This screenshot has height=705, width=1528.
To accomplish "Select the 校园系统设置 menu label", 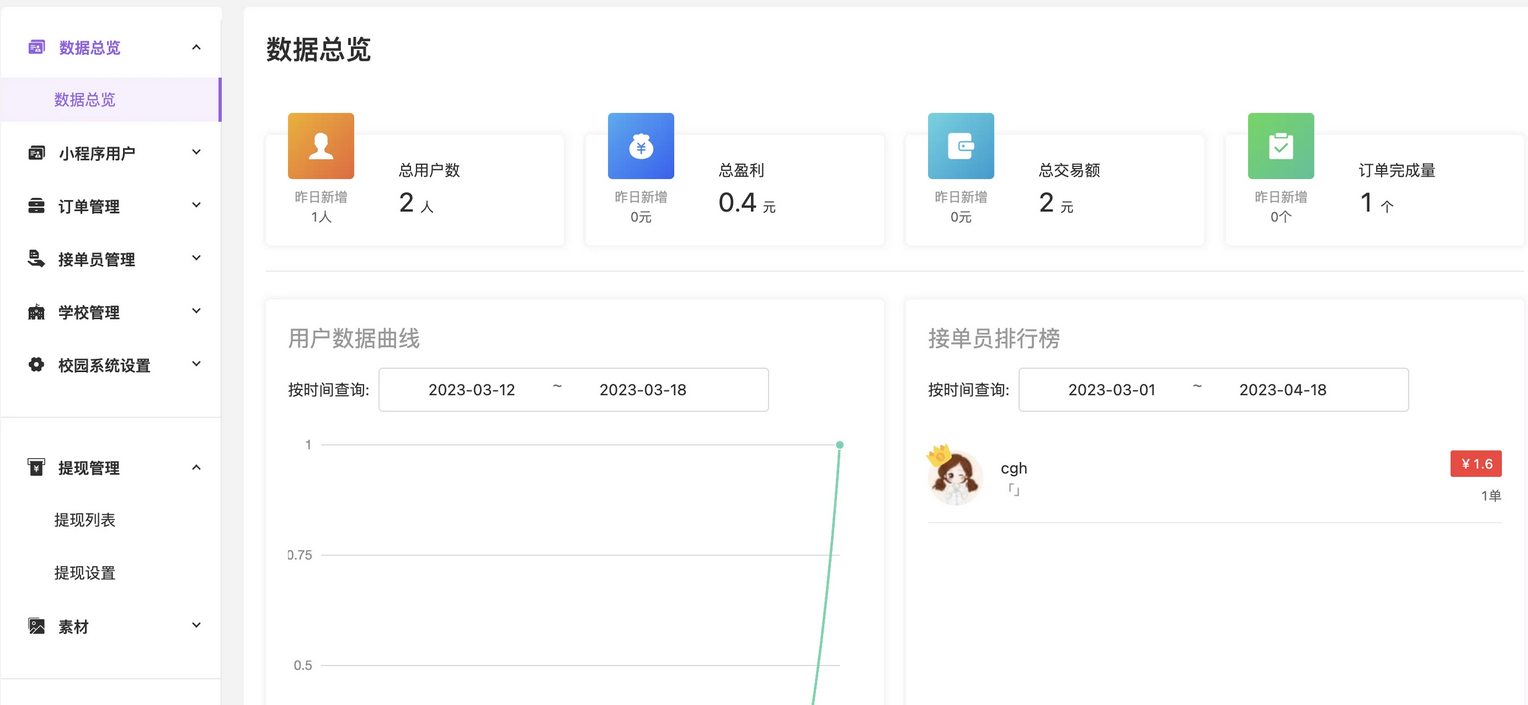I will coord(104,365).
